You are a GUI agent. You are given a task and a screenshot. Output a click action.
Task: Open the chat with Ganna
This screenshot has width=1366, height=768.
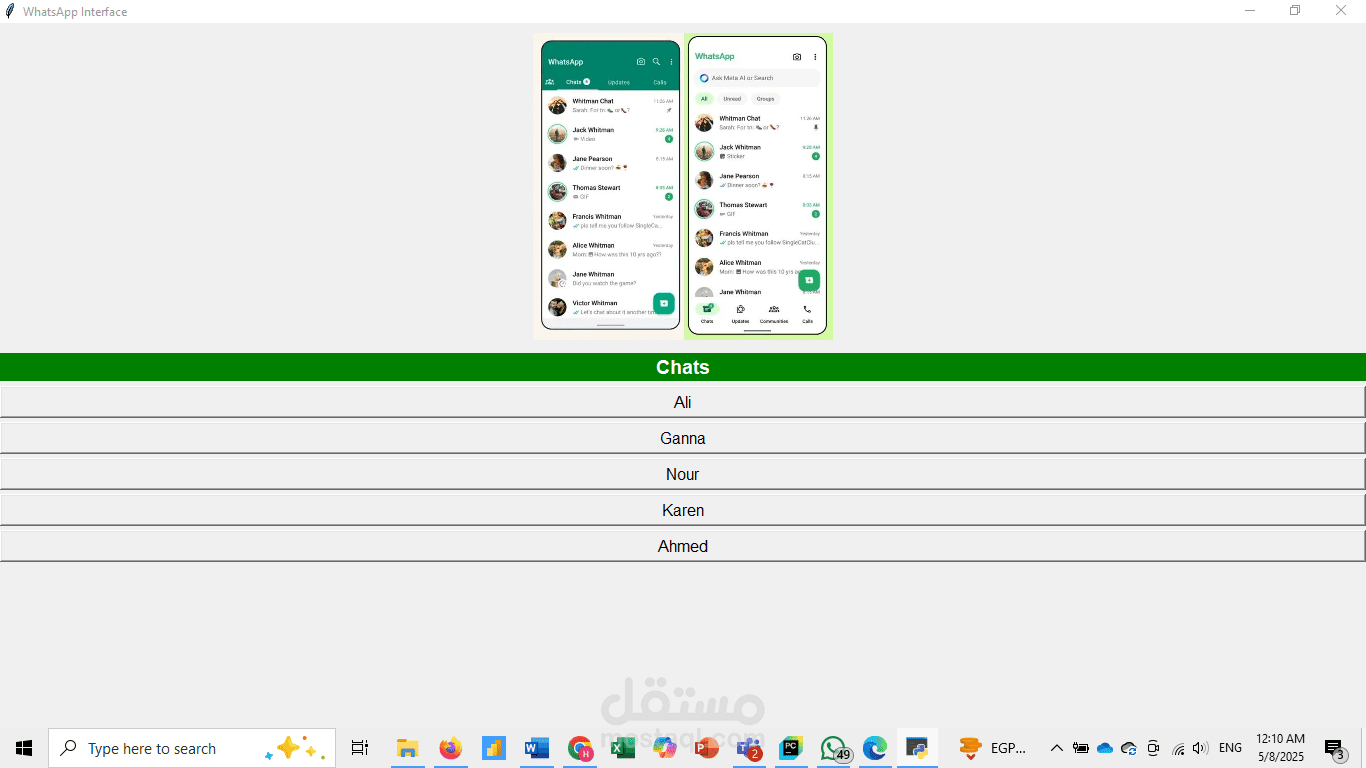tap(683, 438)
